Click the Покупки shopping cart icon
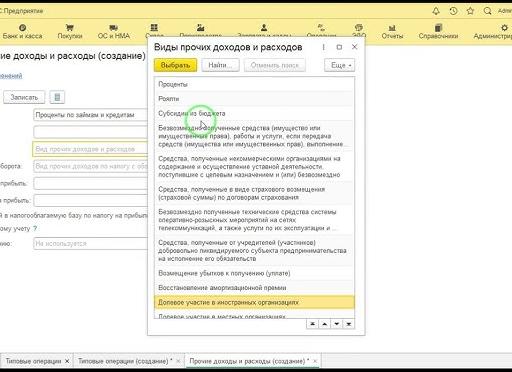The image size is (512, 372). point(70,28)
